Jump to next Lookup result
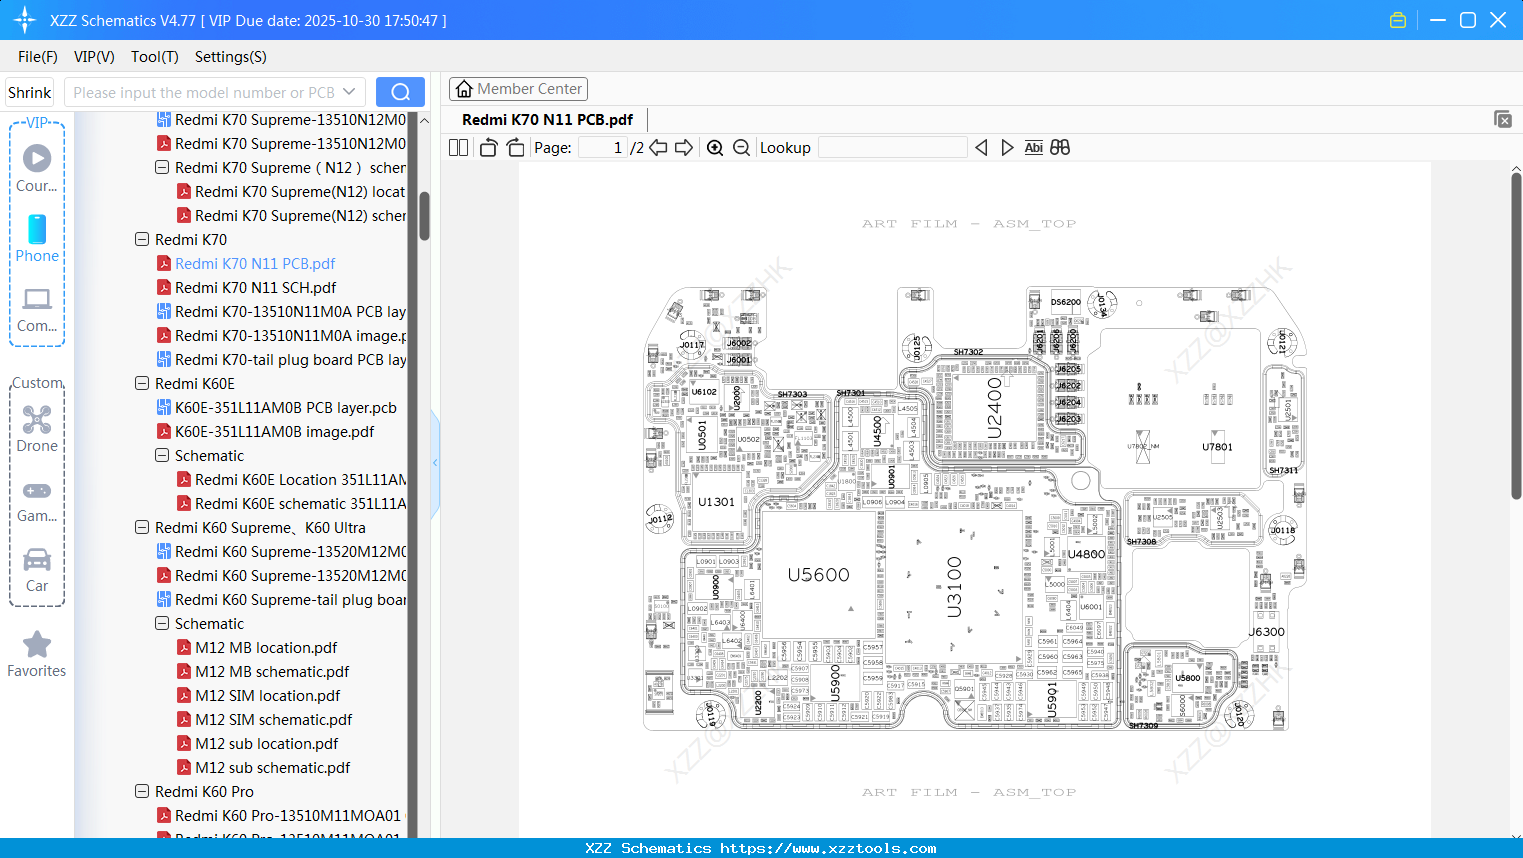The height and width of the screenshot is (858, 1523). pyautogui.click(x=1007, y=148)
